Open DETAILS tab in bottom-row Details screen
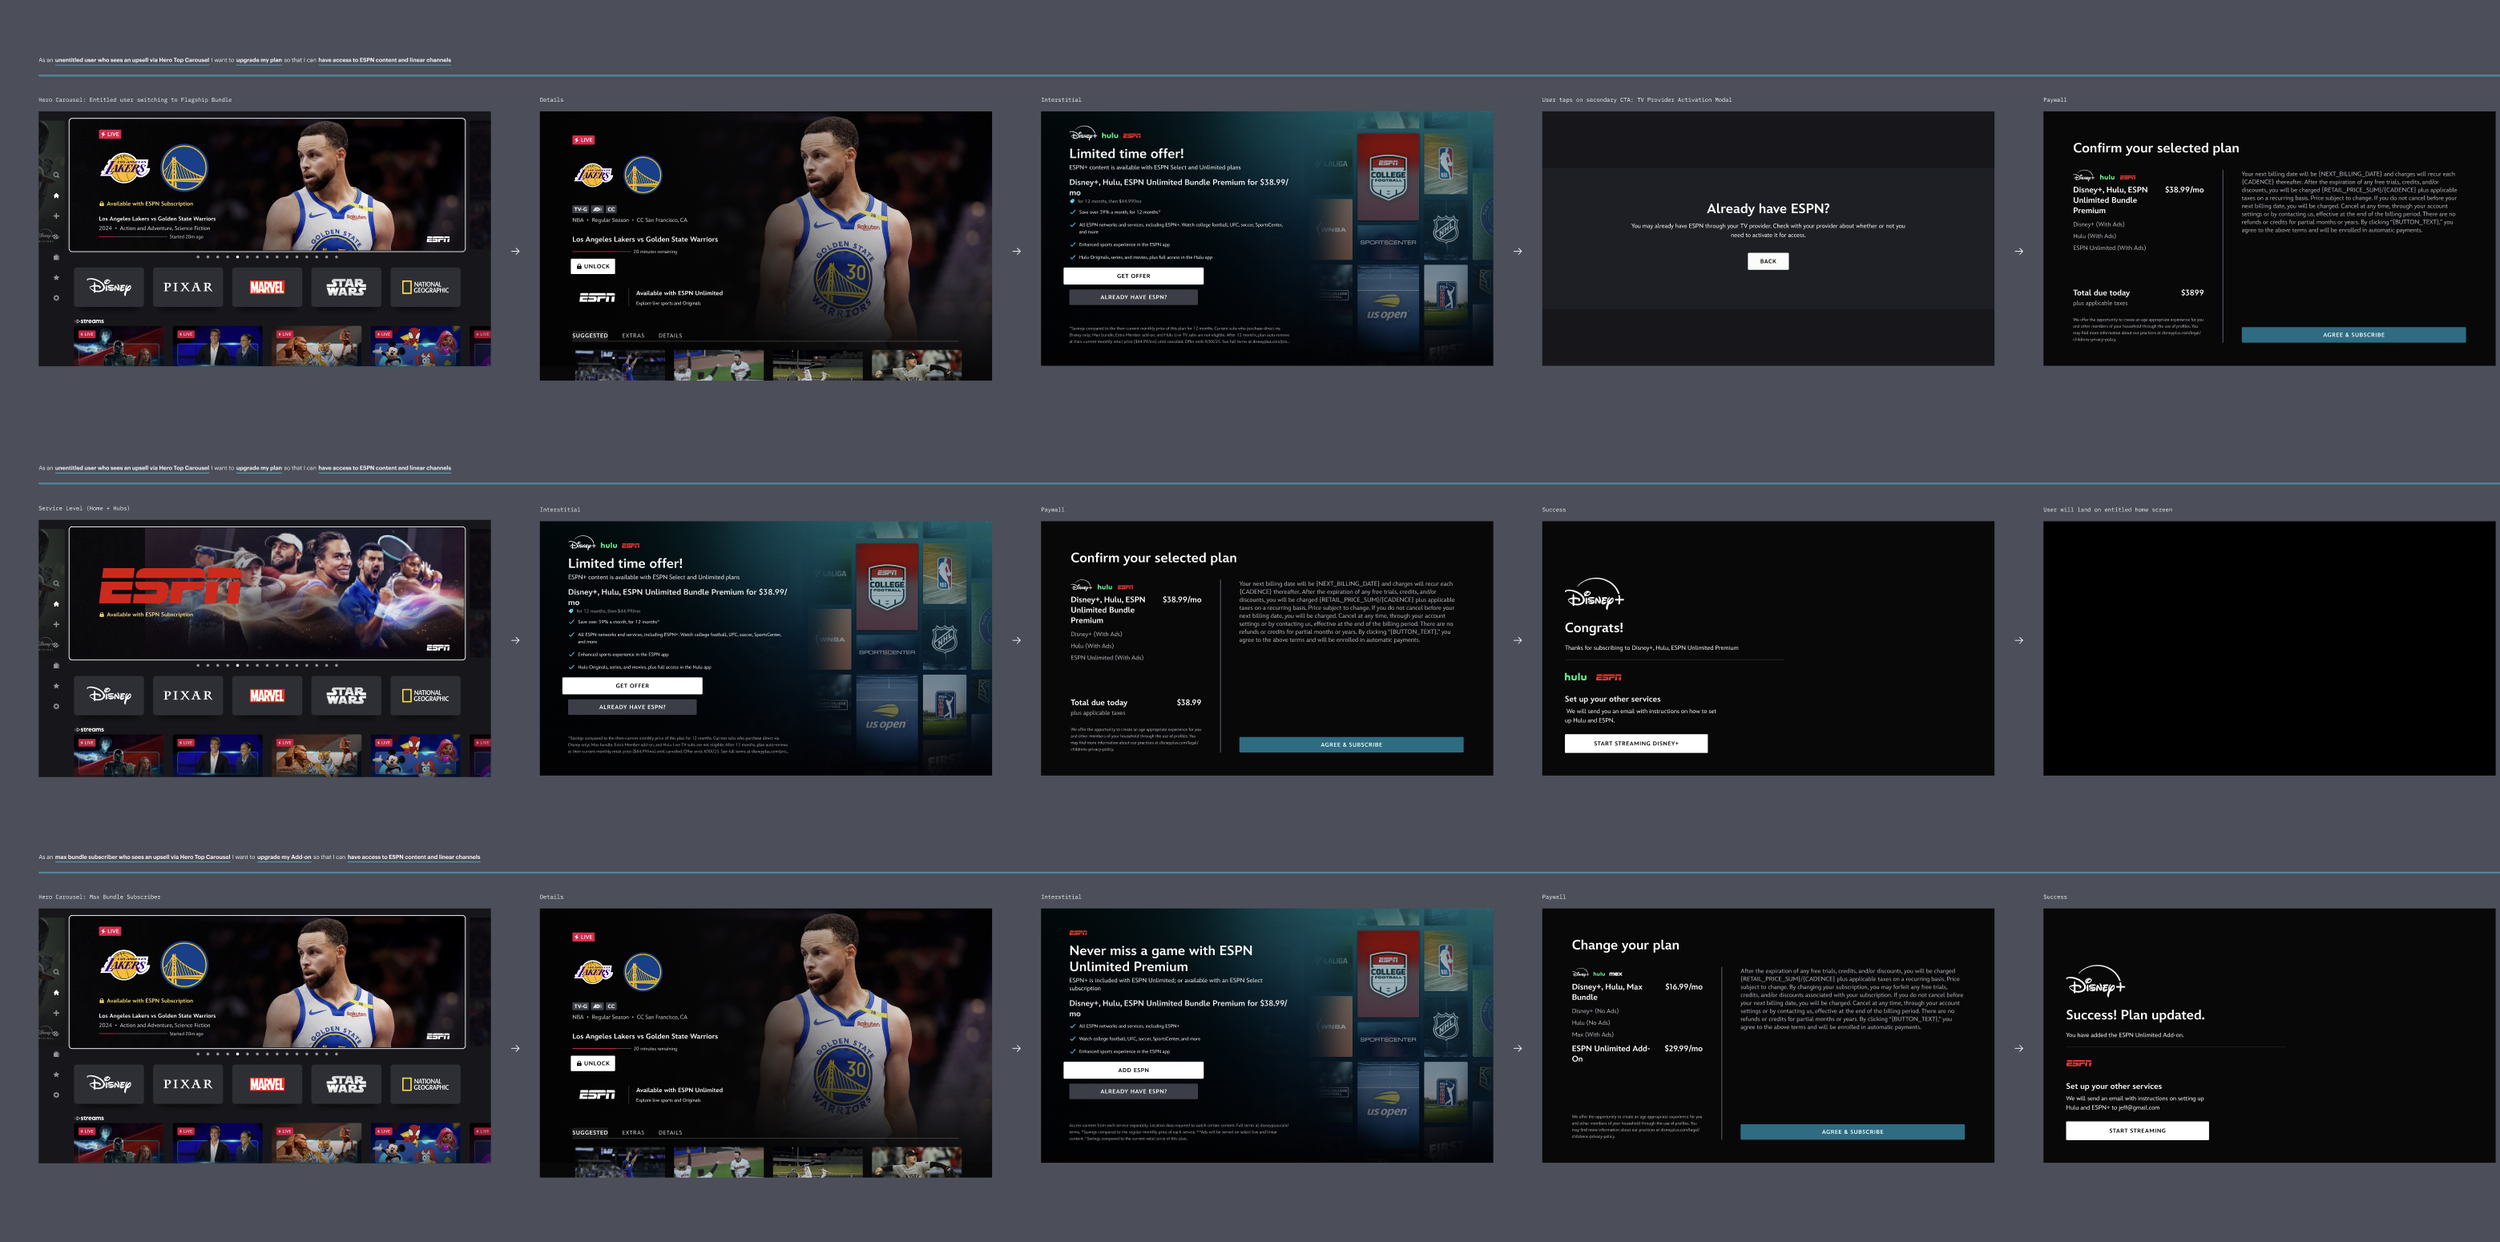2500x1242 pixels. (670, 1133)
